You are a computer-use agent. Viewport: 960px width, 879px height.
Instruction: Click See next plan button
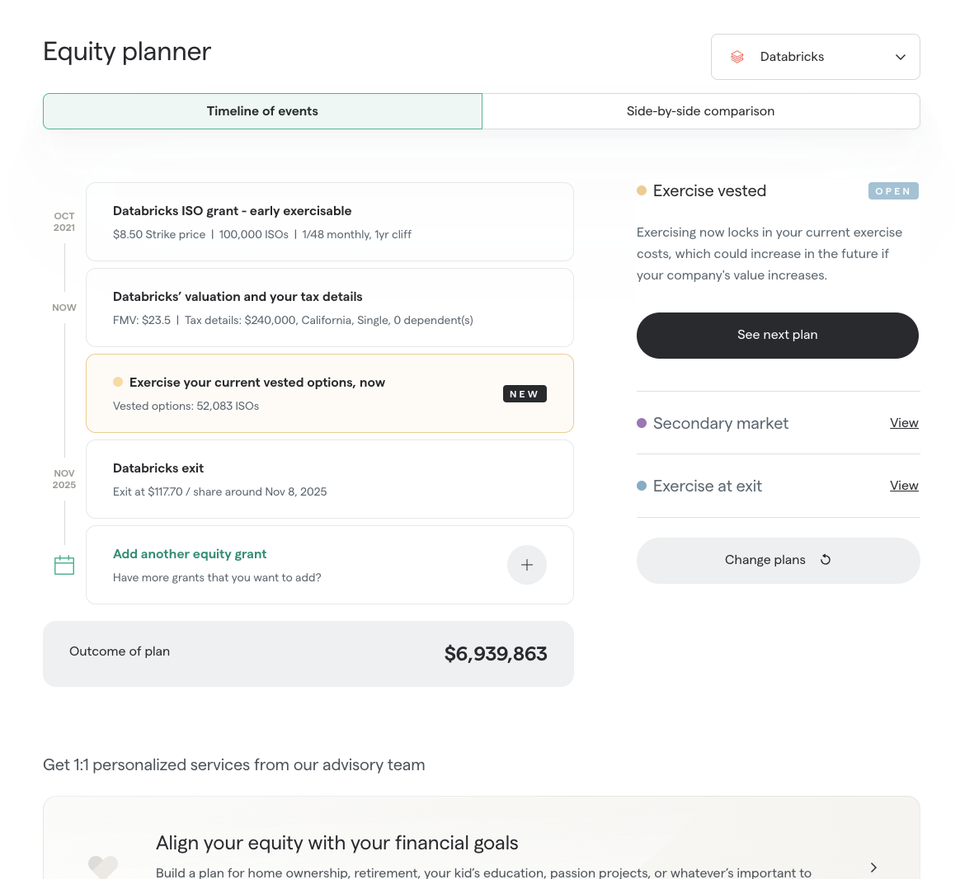click(x=777, y=335)
